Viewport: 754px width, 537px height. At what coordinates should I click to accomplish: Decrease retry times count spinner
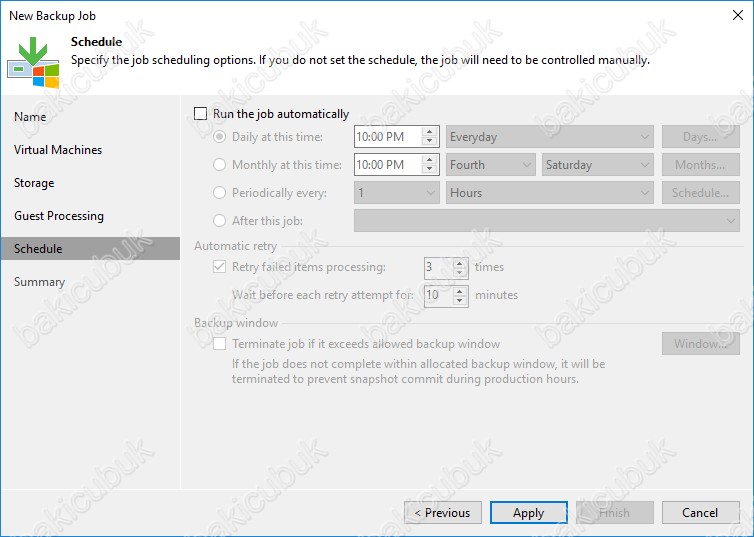[x=460, y=272]
